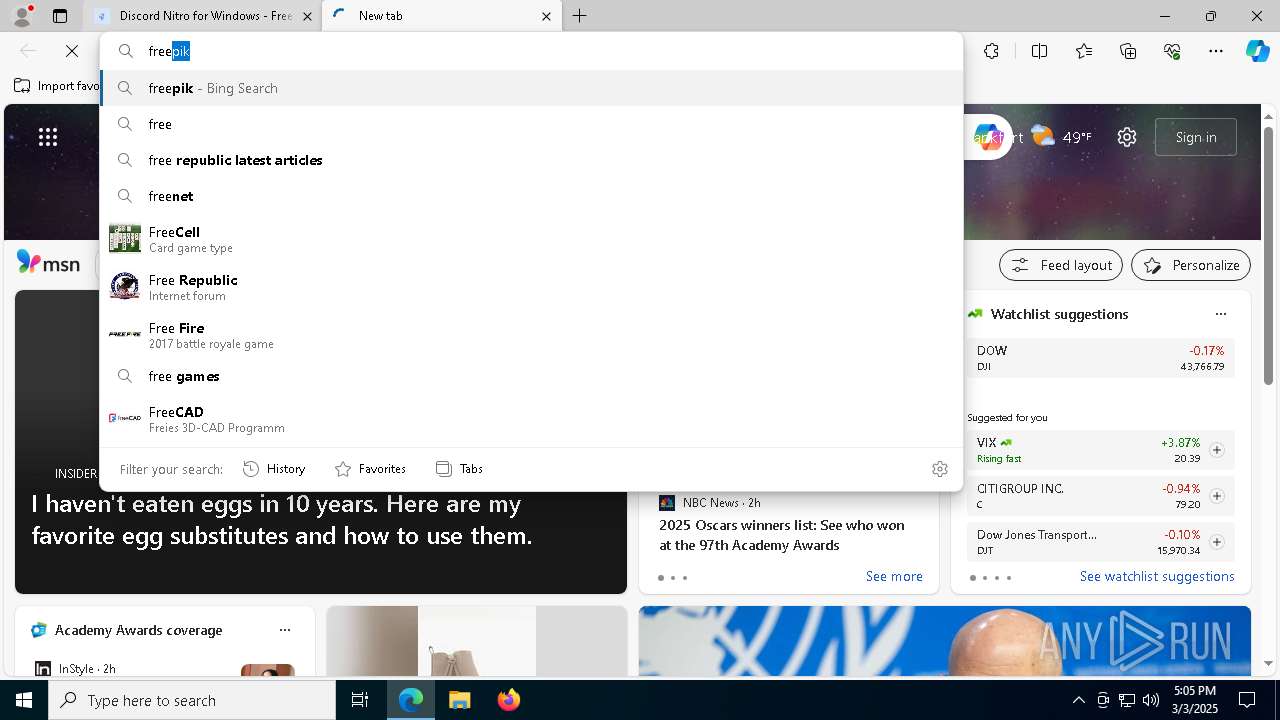Show hidden system tray icons
This screenshot has height=720, width=1280.
point(1078,700)
